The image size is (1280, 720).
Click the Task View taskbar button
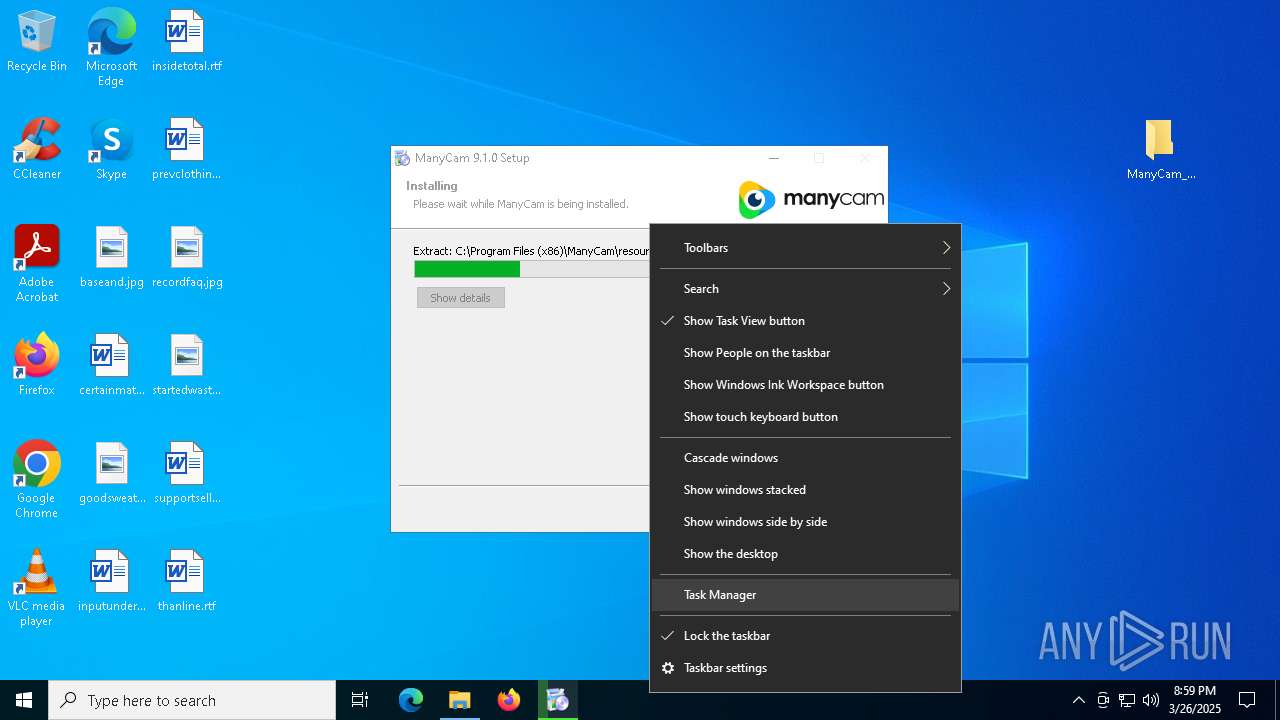coord(360,700)
